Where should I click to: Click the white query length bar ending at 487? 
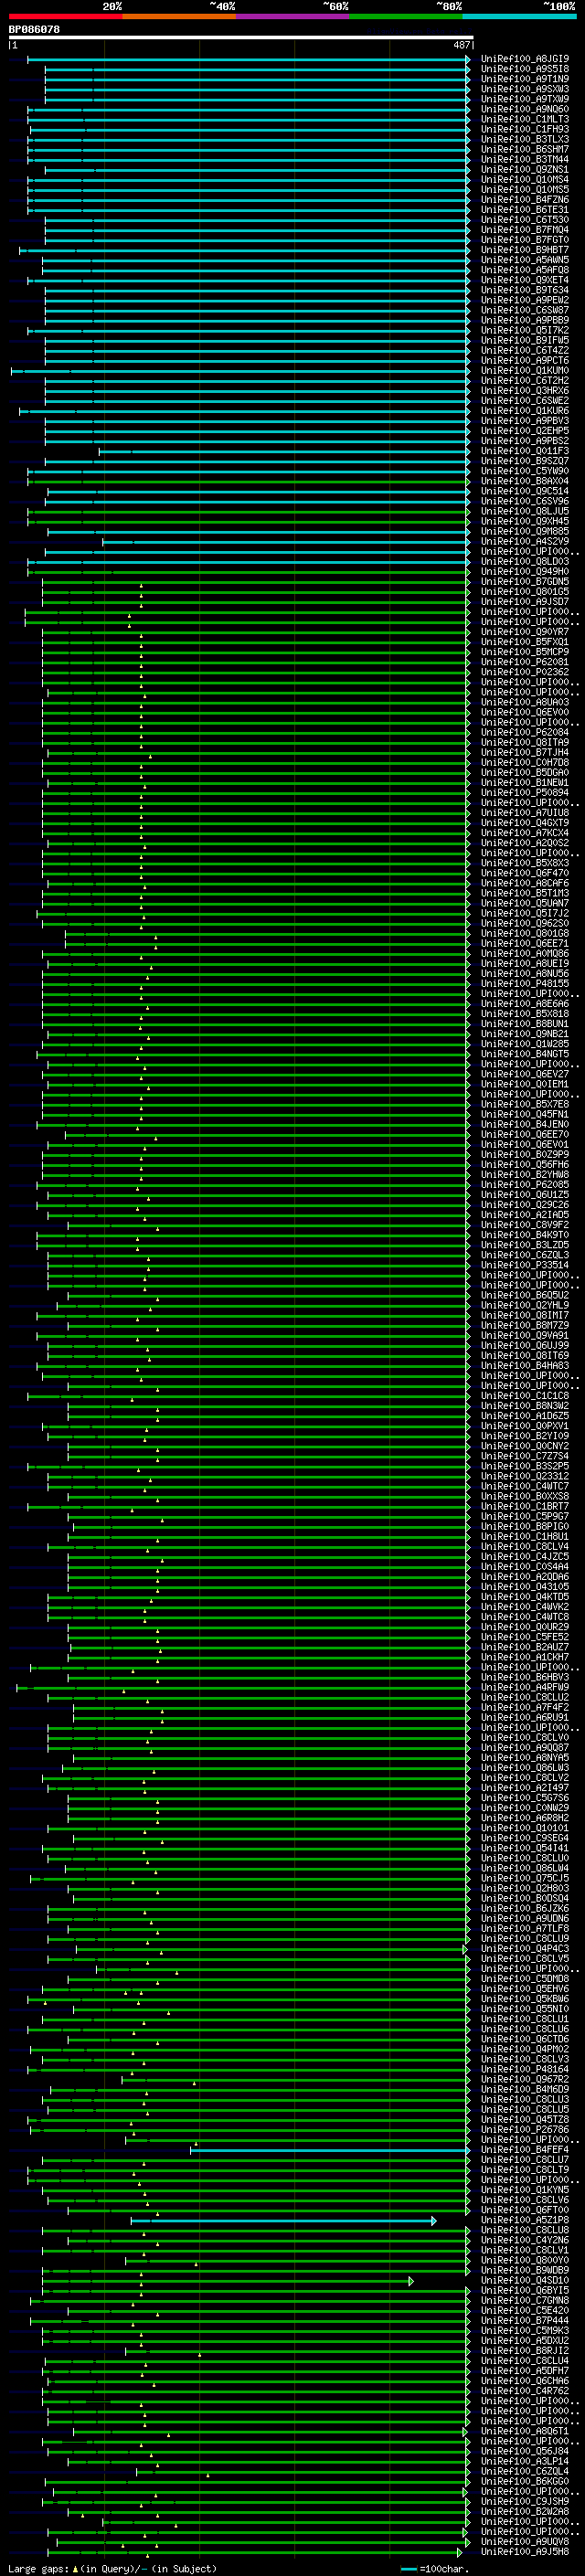(241, 38)
